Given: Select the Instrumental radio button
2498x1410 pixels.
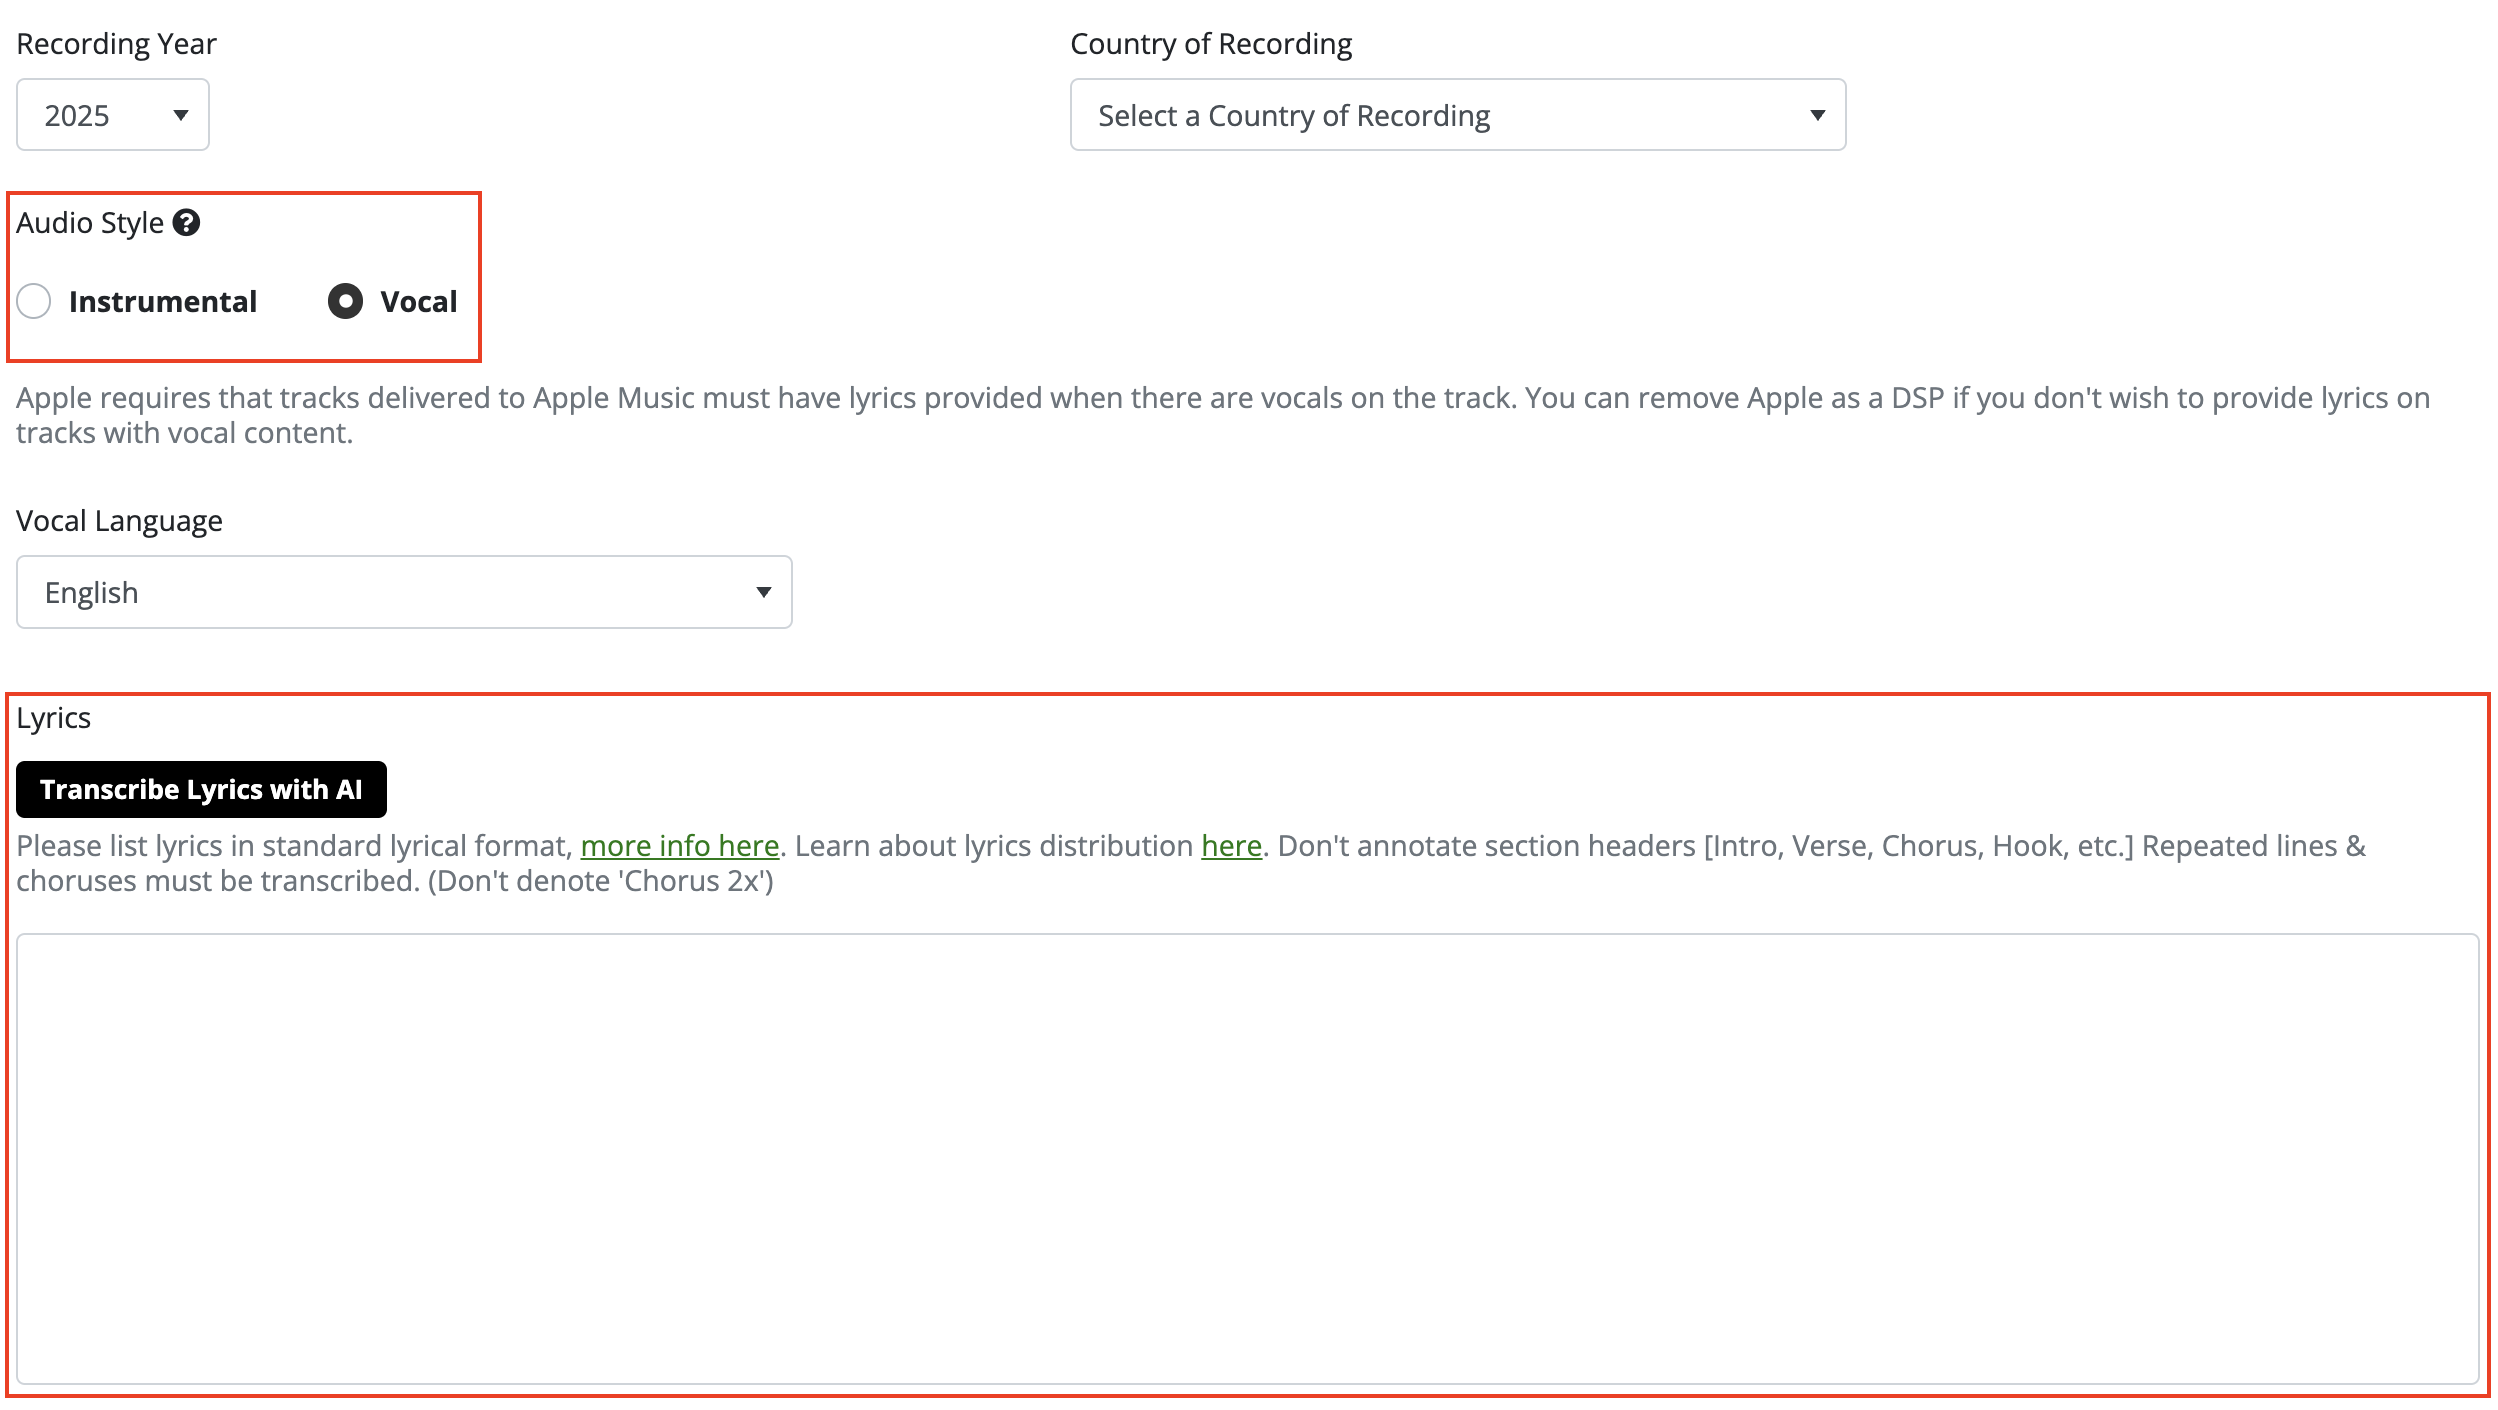Looking at the screenshot, I should coord(34,301).
